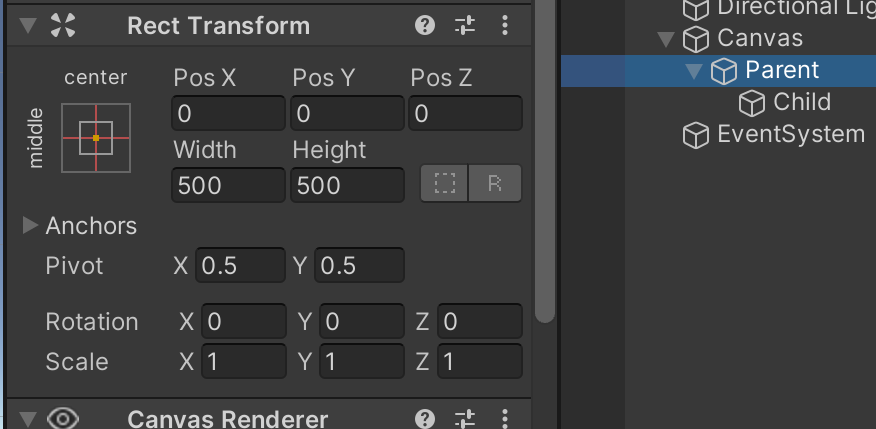
Task: Open Rect Transform preset settings icon
Action: pos(465,26)
